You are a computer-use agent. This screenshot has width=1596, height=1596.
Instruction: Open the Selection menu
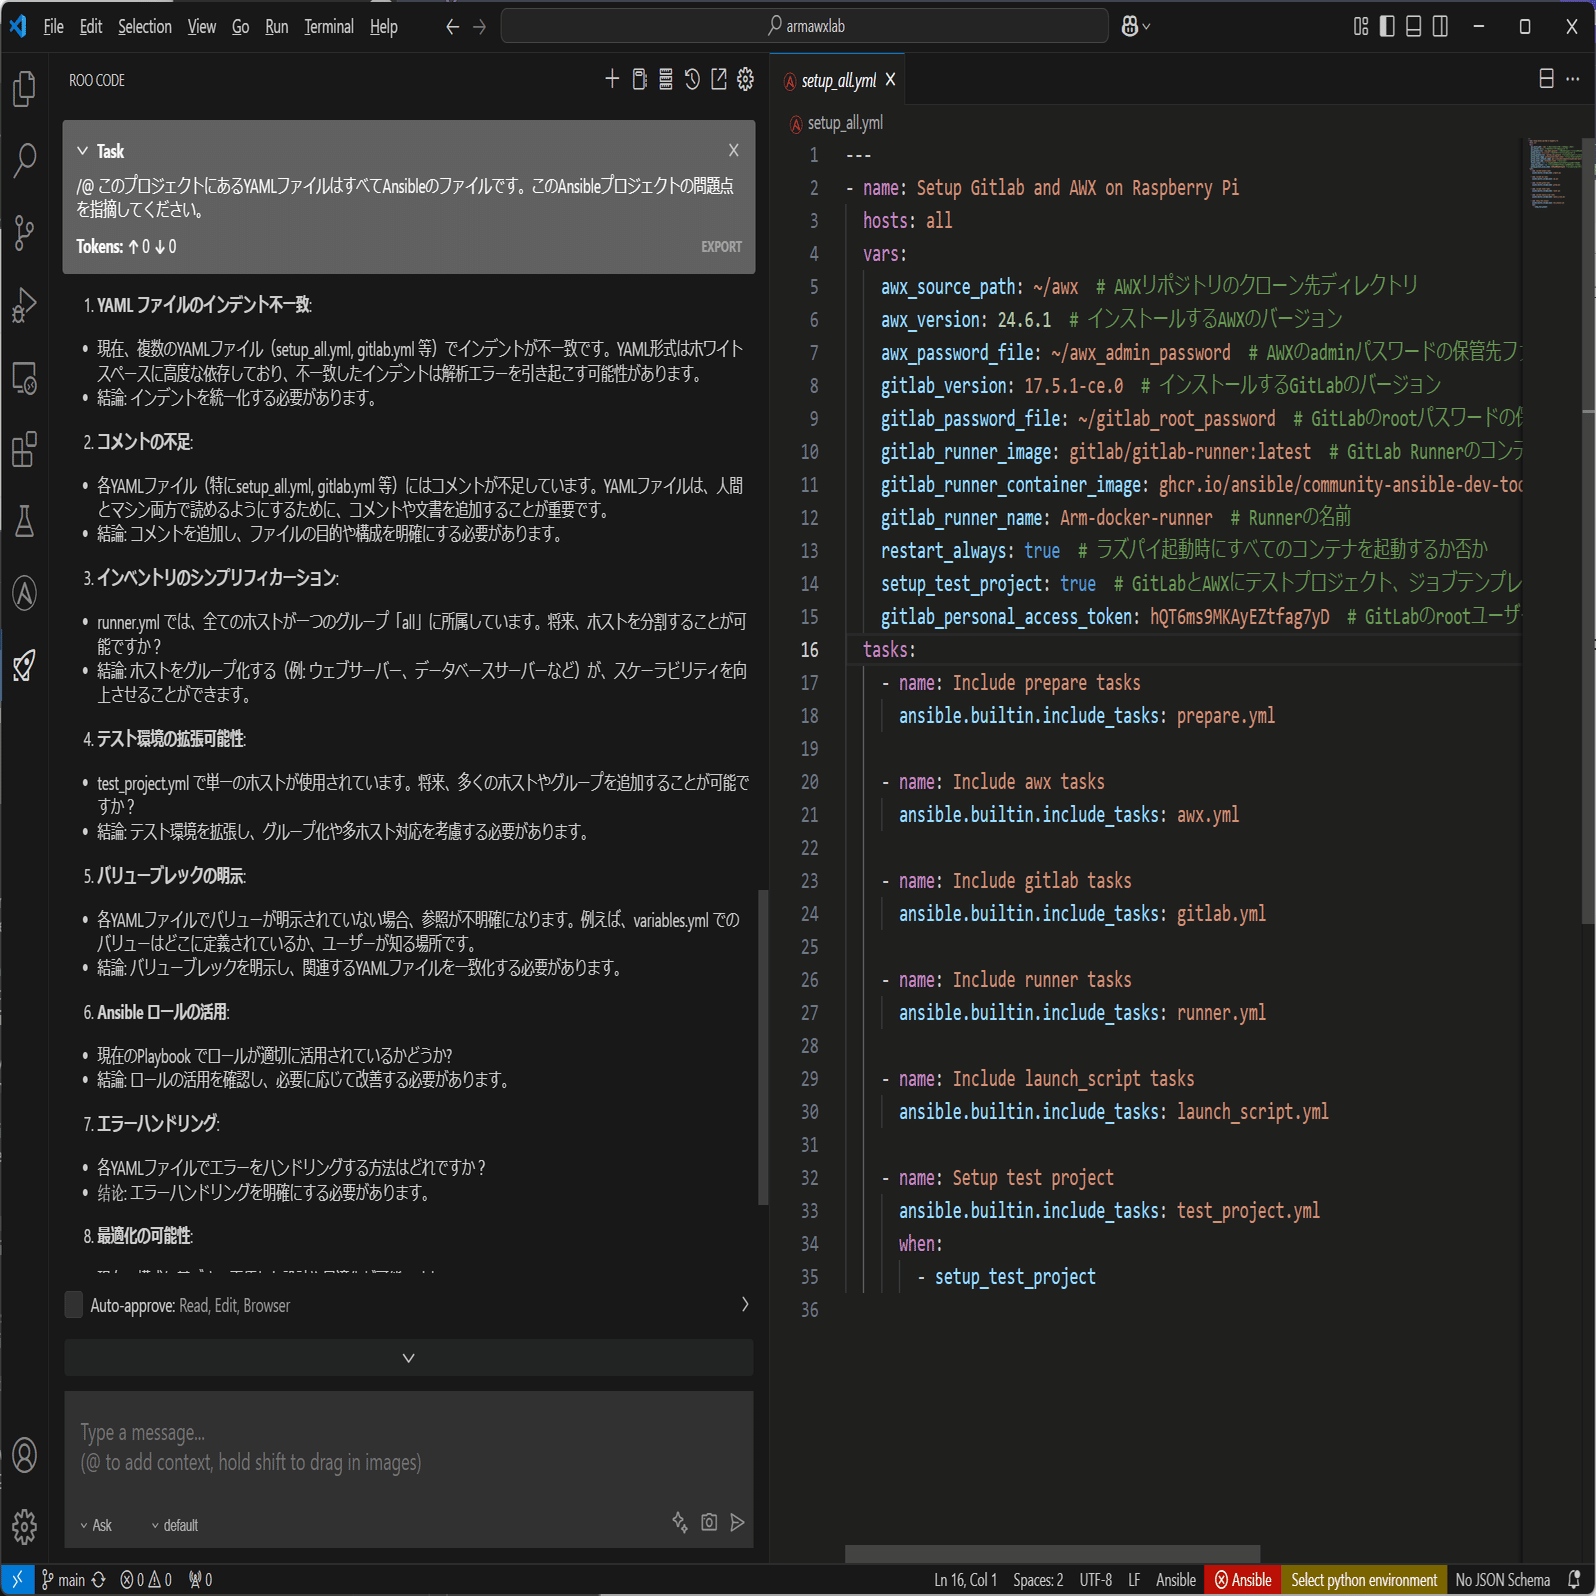point(145,27)
